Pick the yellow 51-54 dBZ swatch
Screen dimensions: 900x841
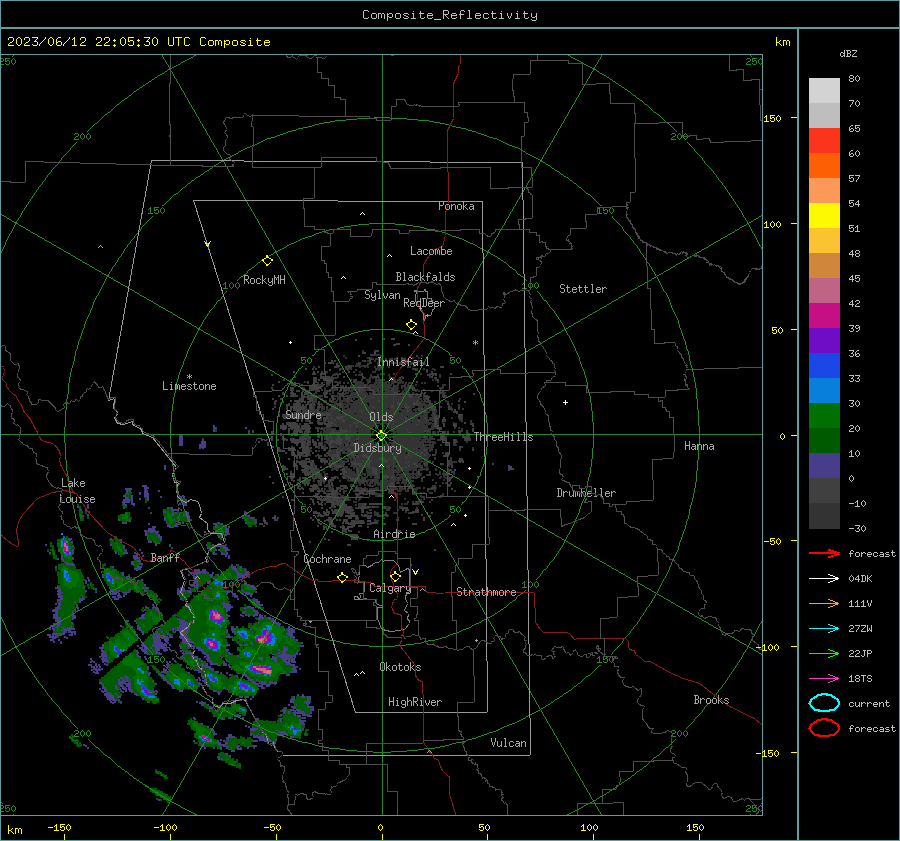point(824,216)
